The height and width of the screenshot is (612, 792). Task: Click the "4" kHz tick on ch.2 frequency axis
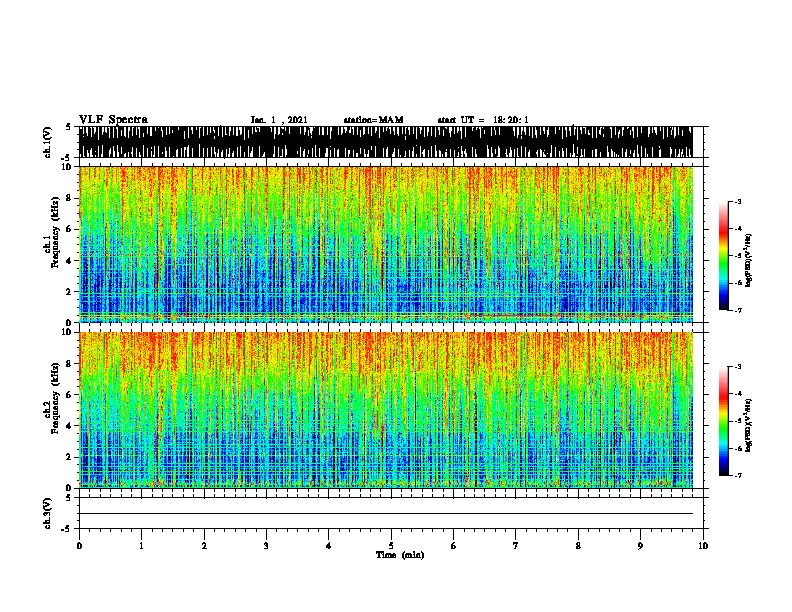coord(70,426)
